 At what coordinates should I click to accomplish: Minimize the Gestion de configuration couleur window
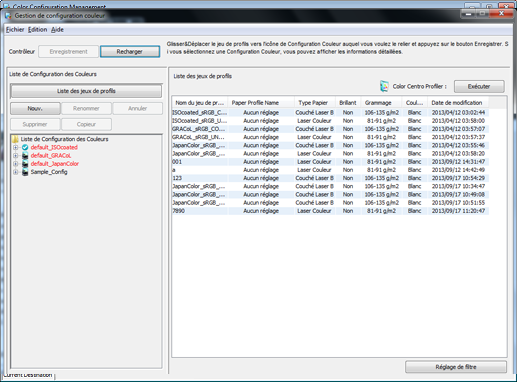468,14
